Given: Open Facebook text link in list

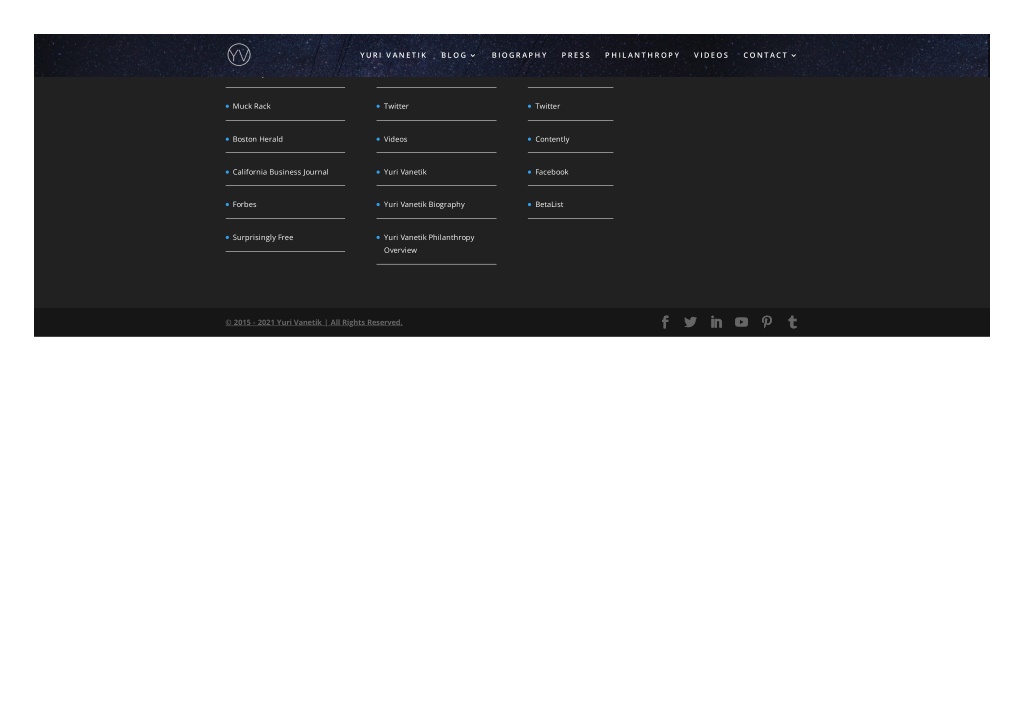Looking at the screenshot, I should [x=551, y=172].
